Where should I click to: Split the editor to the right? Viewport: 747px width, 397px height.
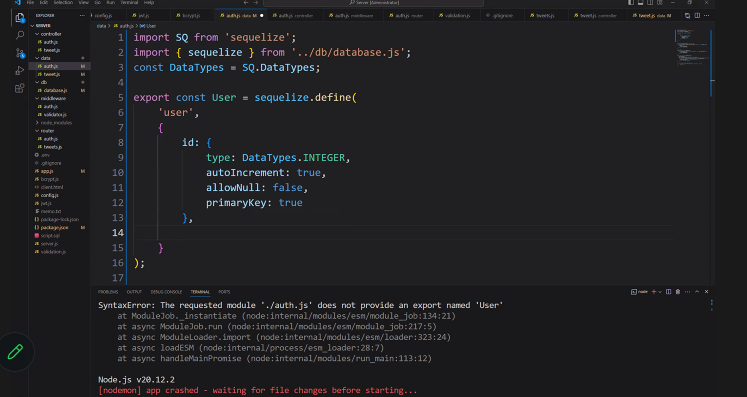[x=697, y=16]
